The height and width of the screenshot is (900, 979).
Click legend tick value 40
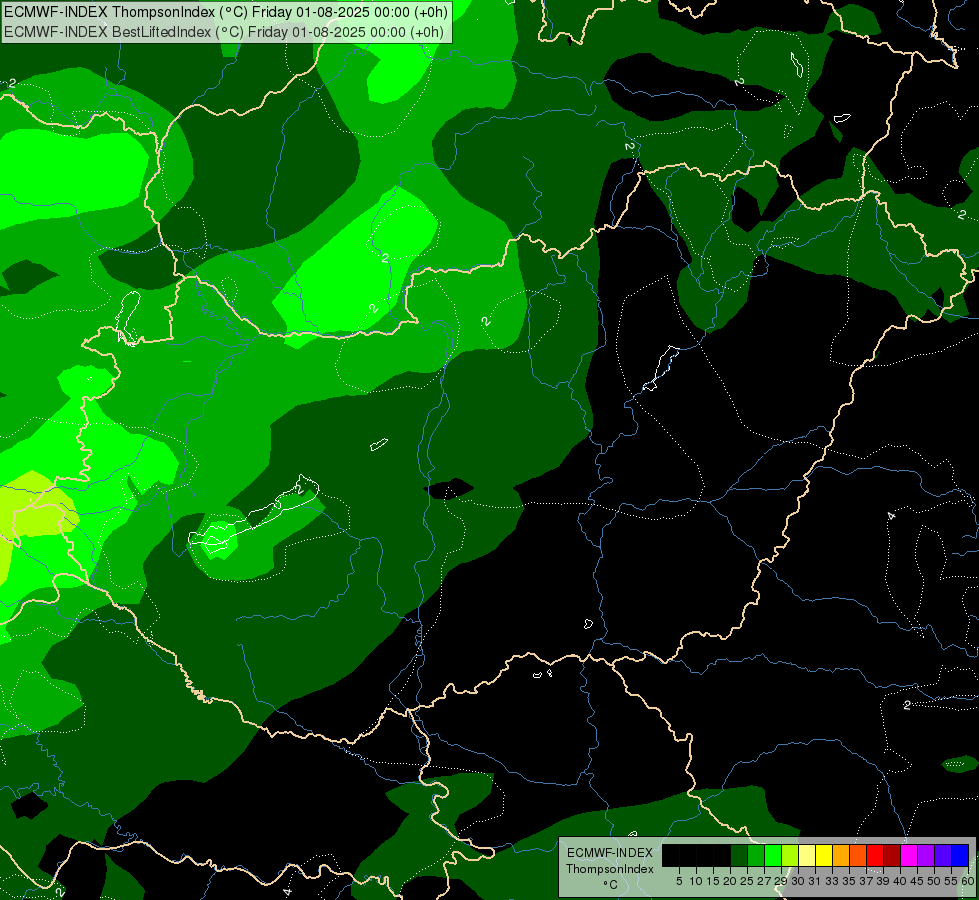(900, 881)
